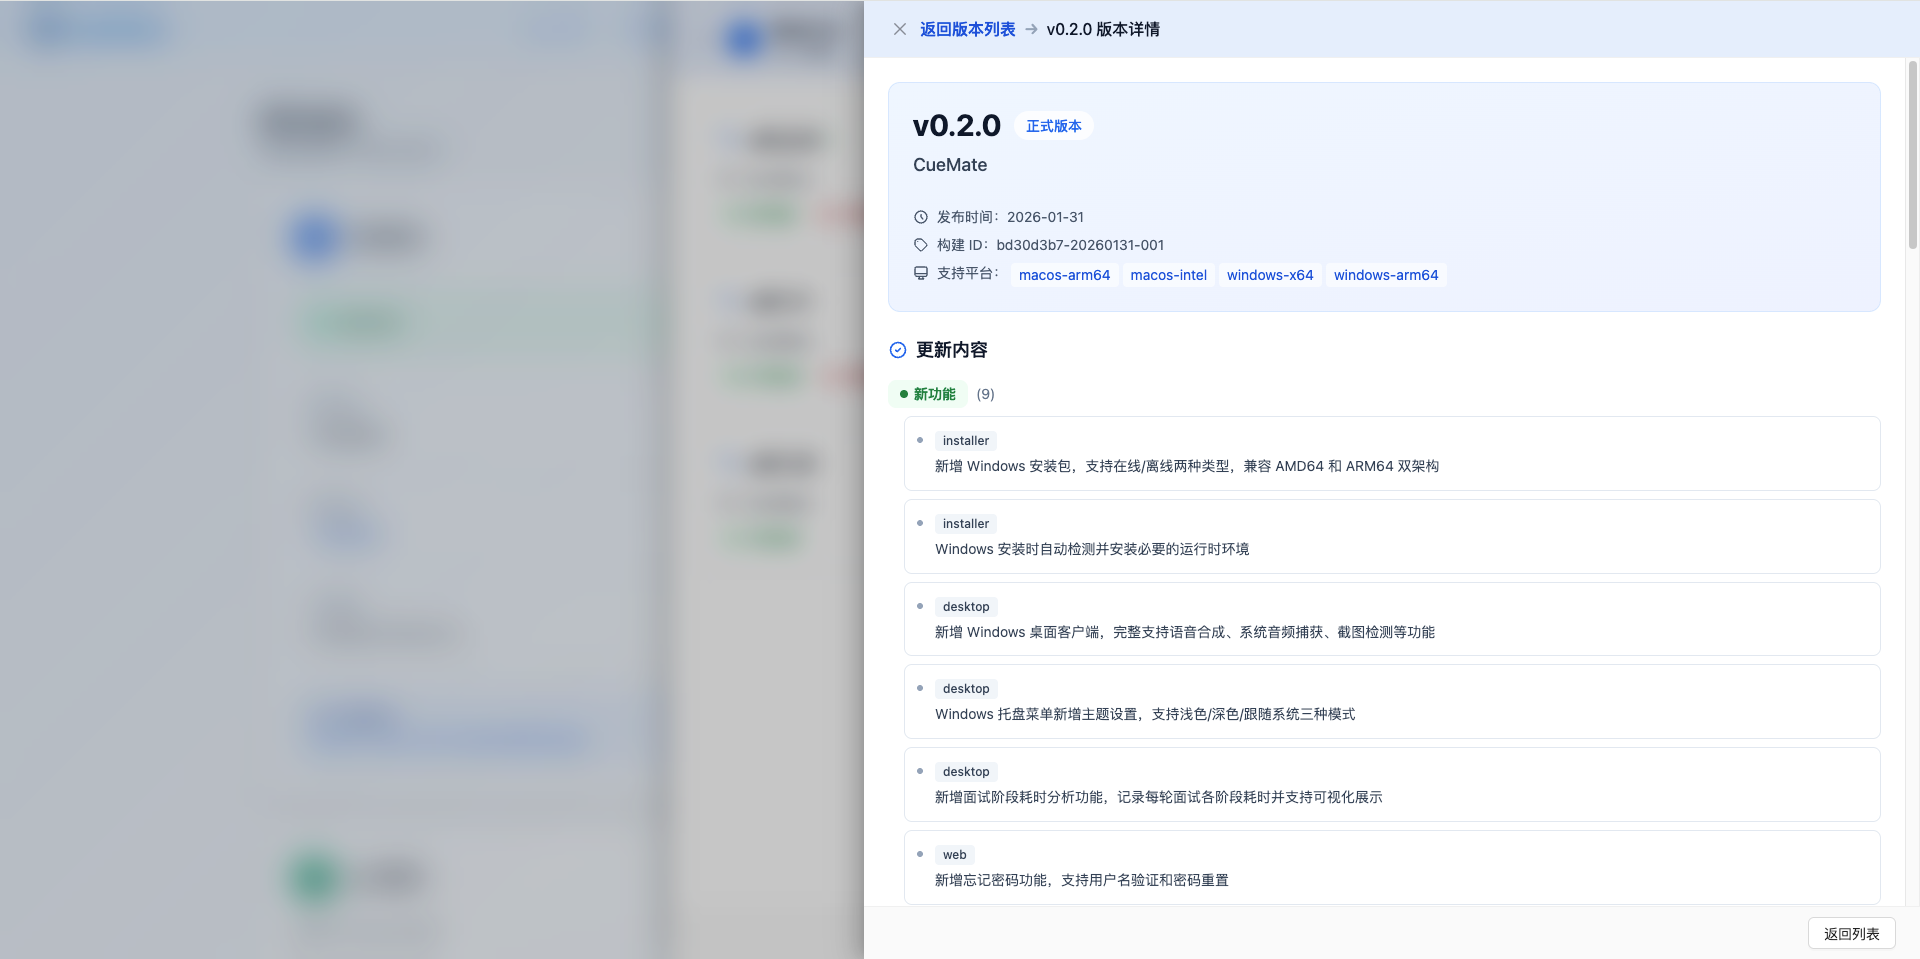This screenshot has height=959, width=1920.
Task: Click the check-circle icon beside 更新内容
Action: (898, 350)
